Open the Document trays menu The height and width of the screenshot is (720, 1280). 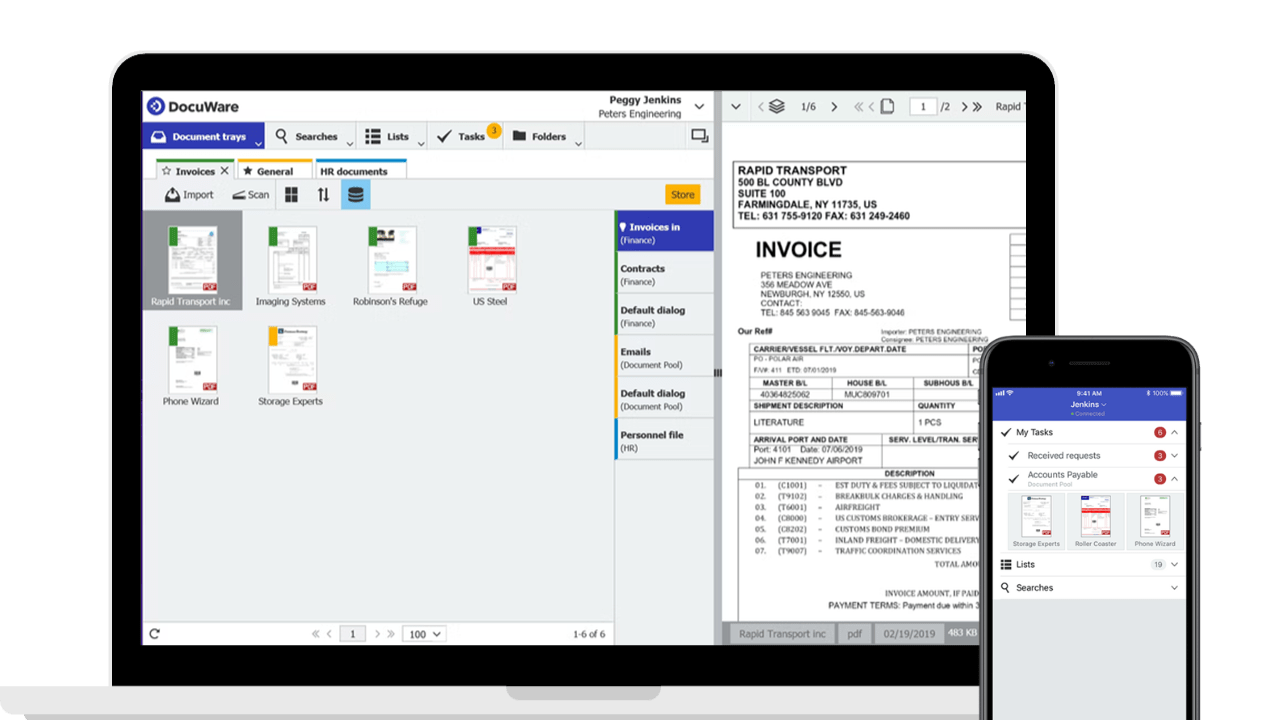(204, 136)
